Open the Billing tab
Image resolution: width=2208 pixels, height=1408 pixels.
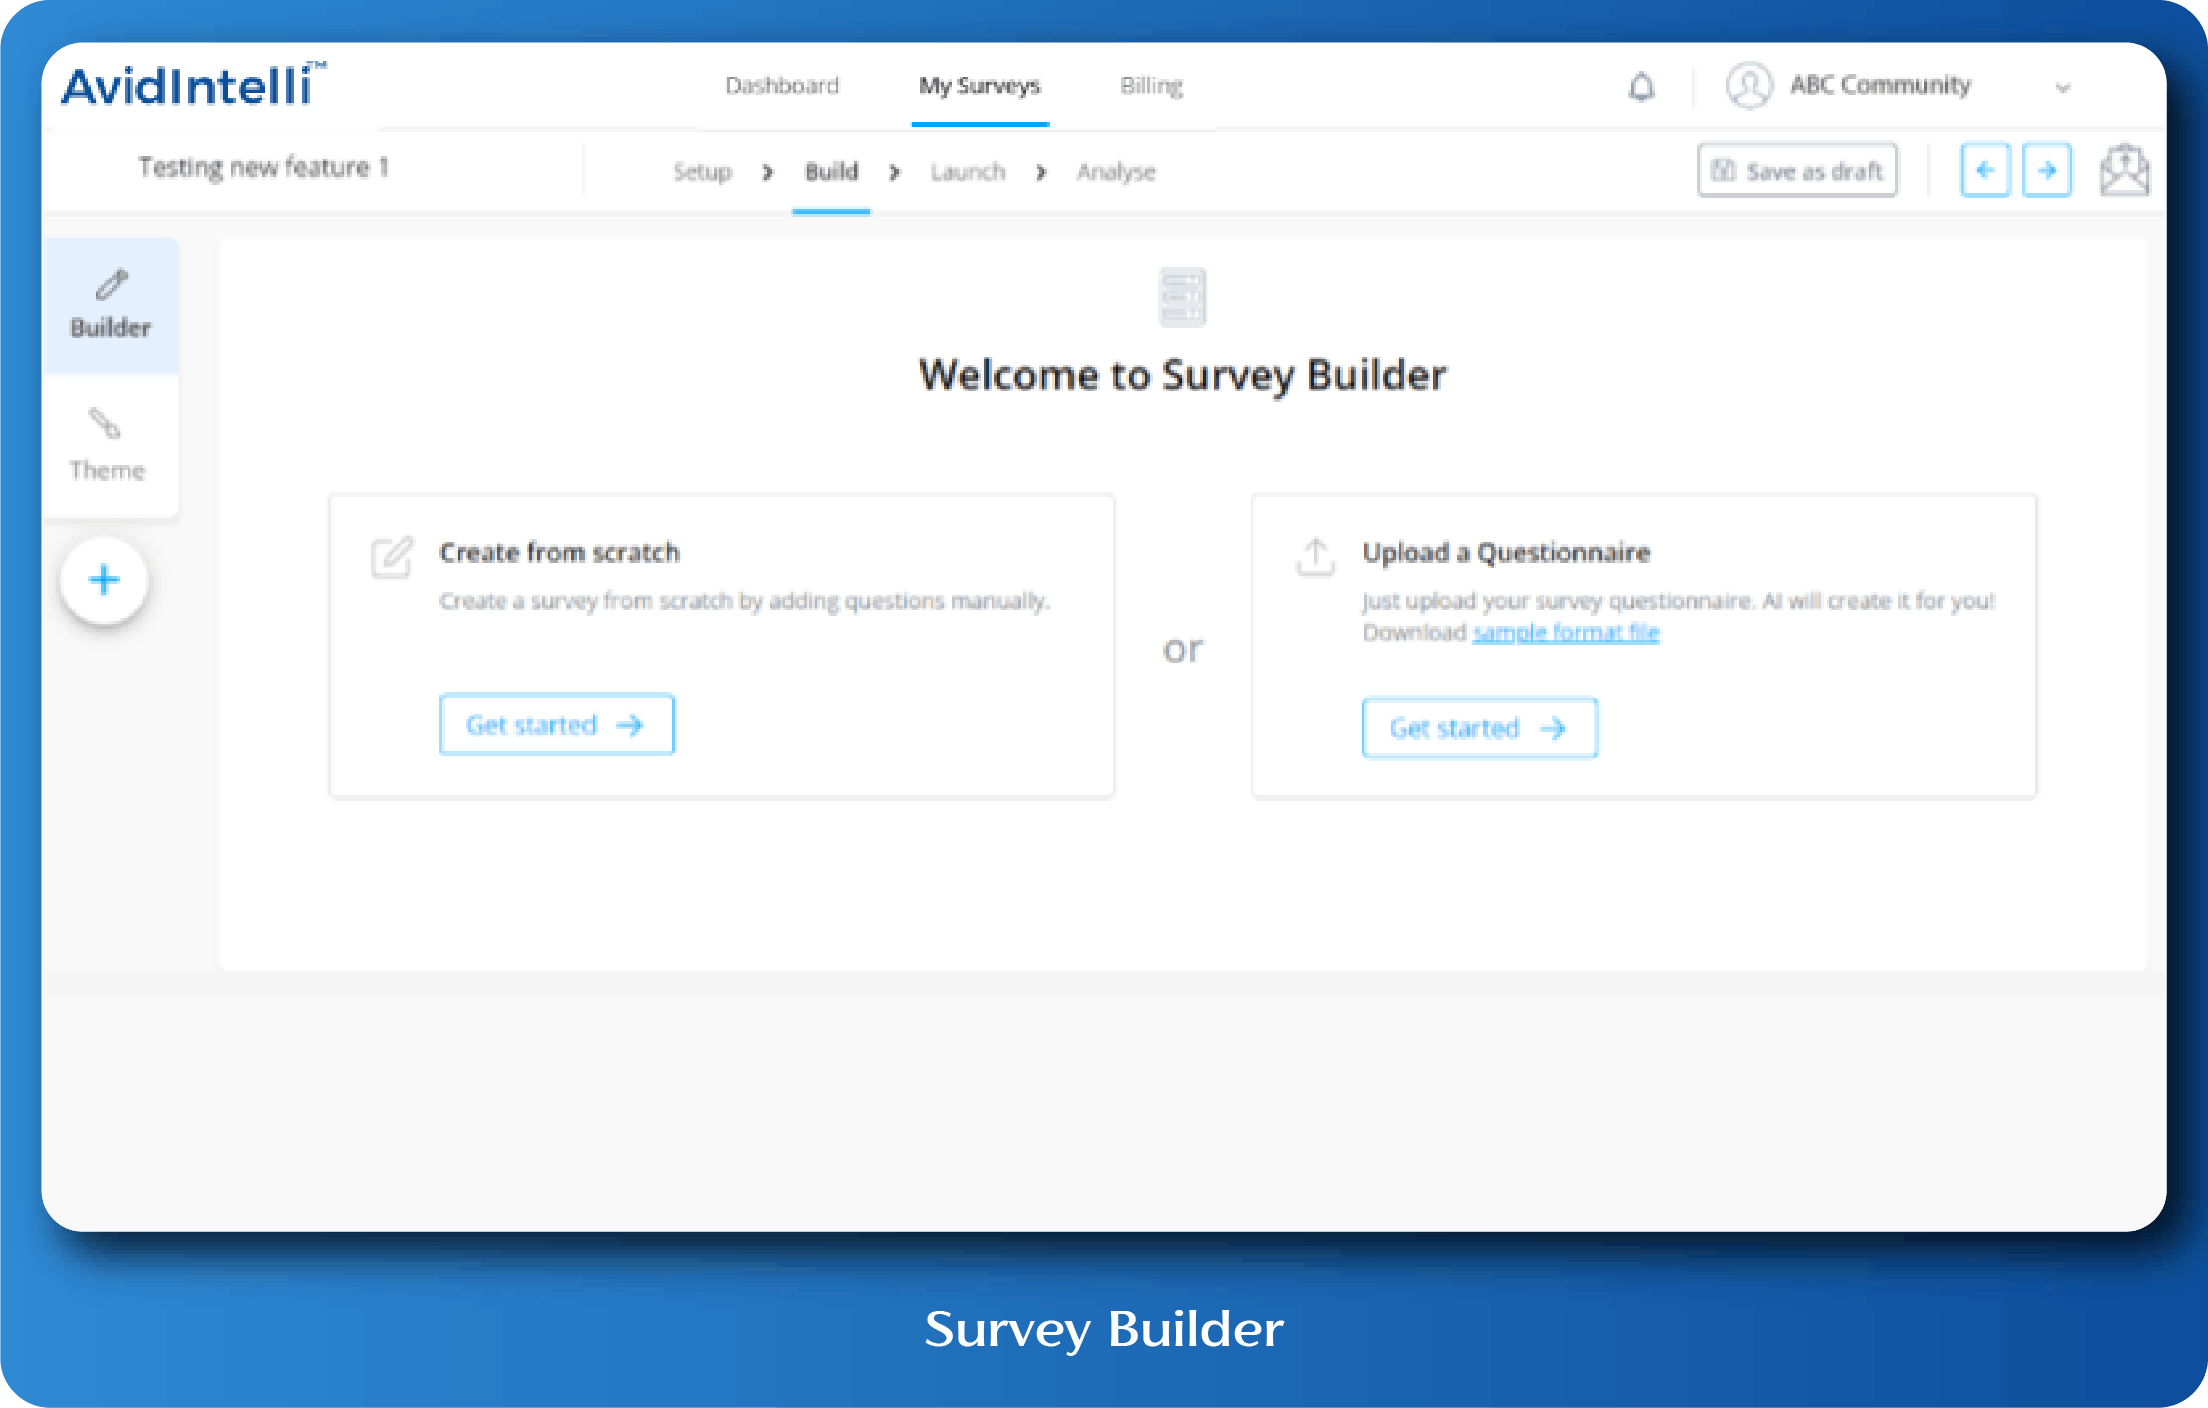[1151, 86]
